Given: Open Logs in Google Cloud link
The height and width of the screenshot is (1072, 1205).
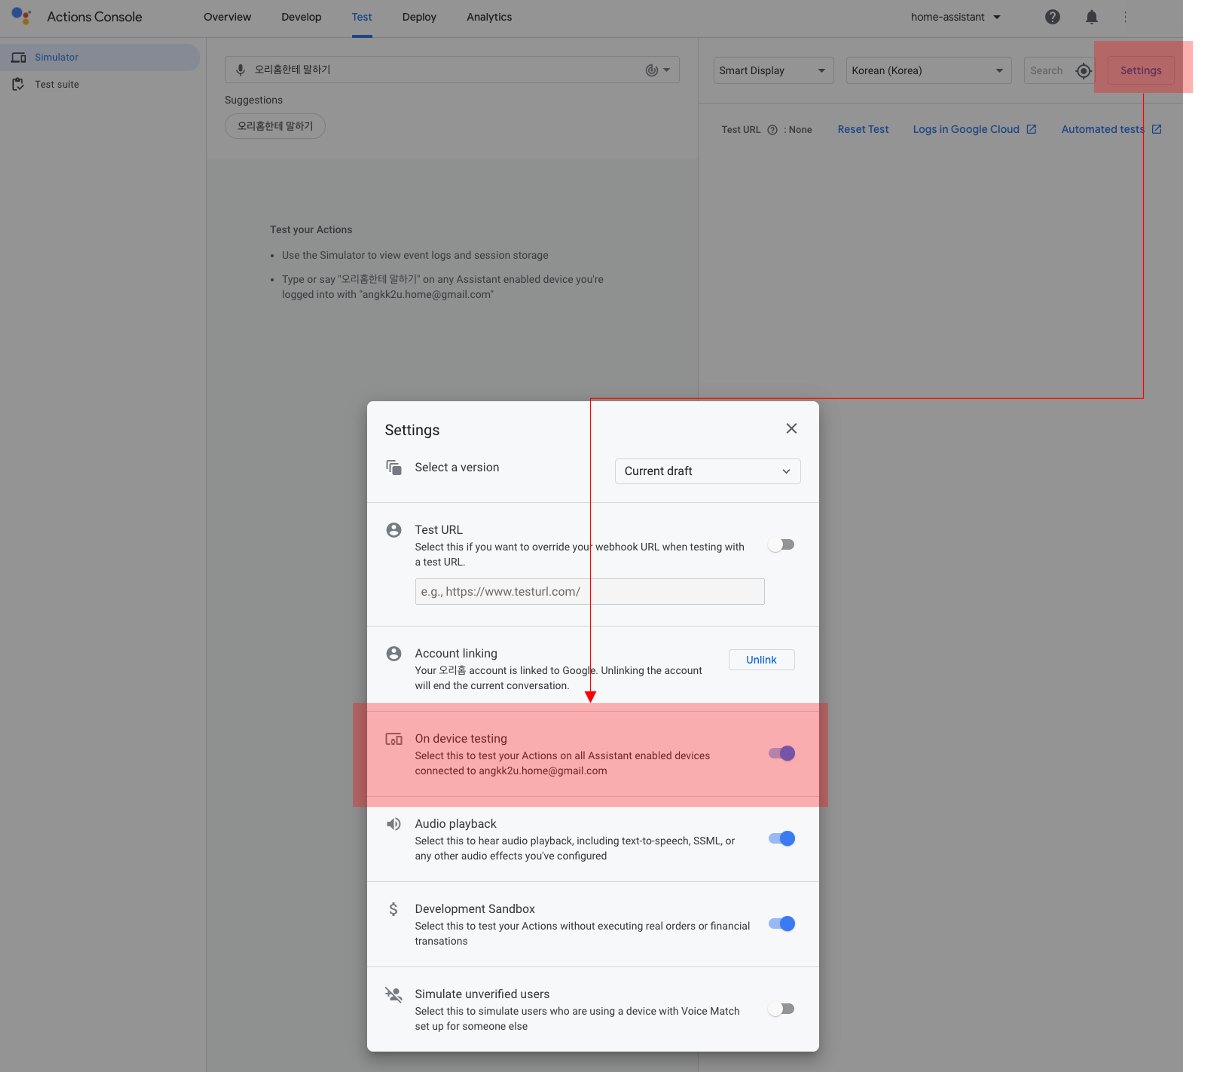Looking at the screenshot, I should pyautogui.click(x=966, y=130).
